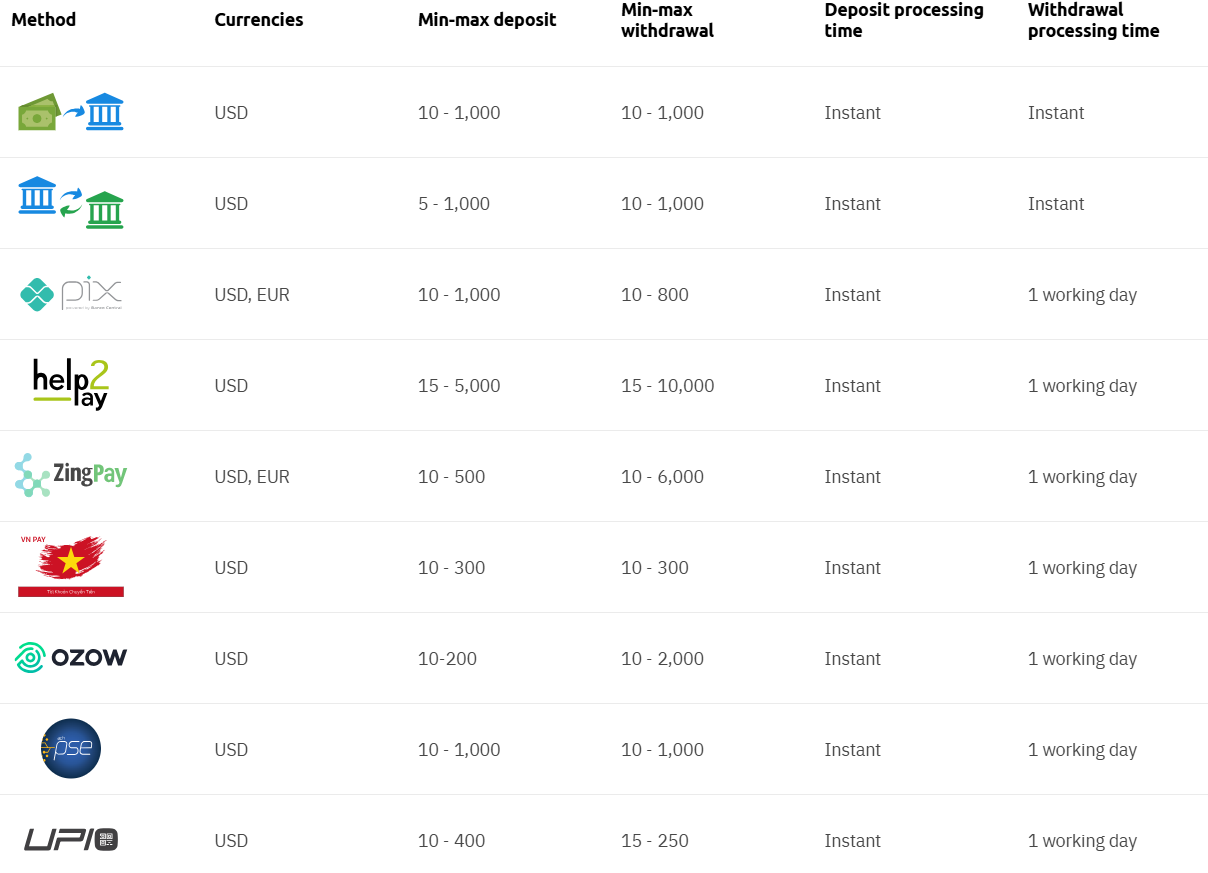Click the VN Pay flag logo
This screenshot has width=1208, height=873.
tap(70, 567)
